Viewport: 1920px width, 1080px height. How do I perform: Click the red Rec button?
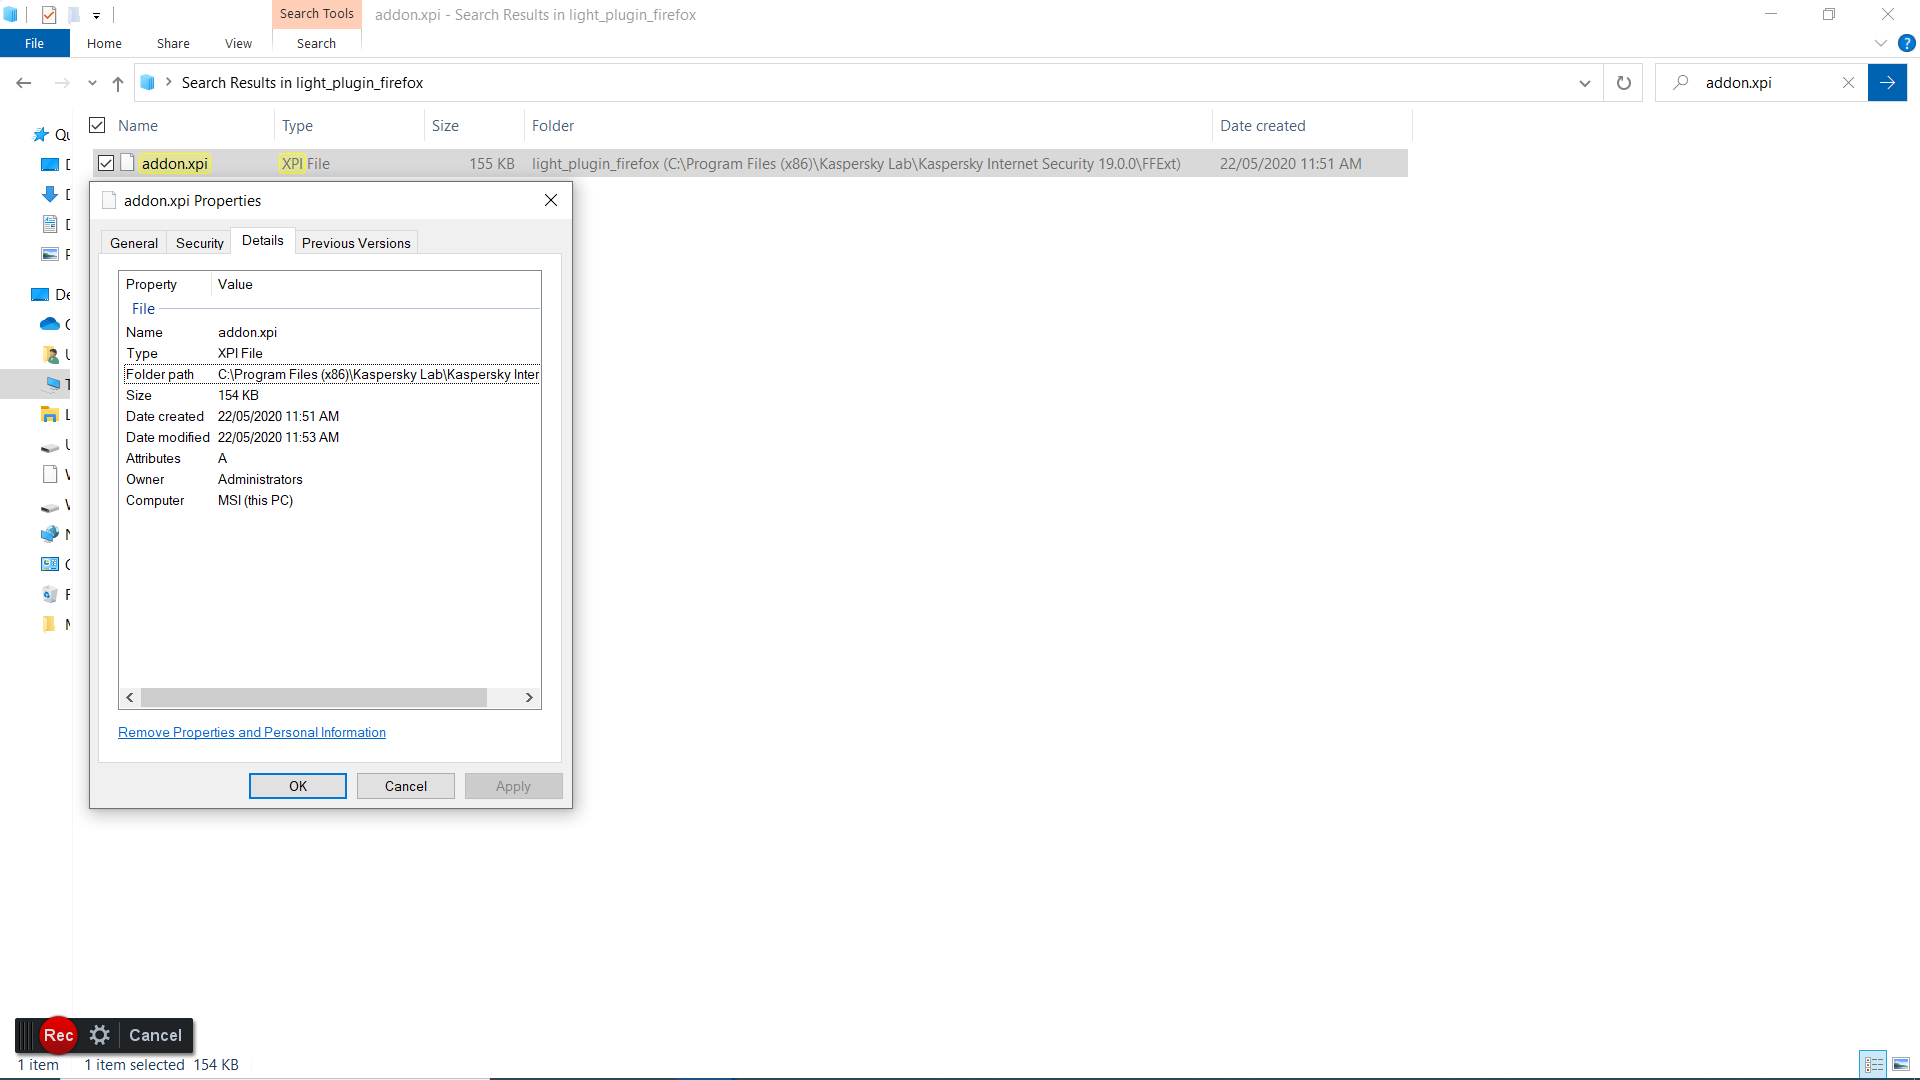[58, 1035]
